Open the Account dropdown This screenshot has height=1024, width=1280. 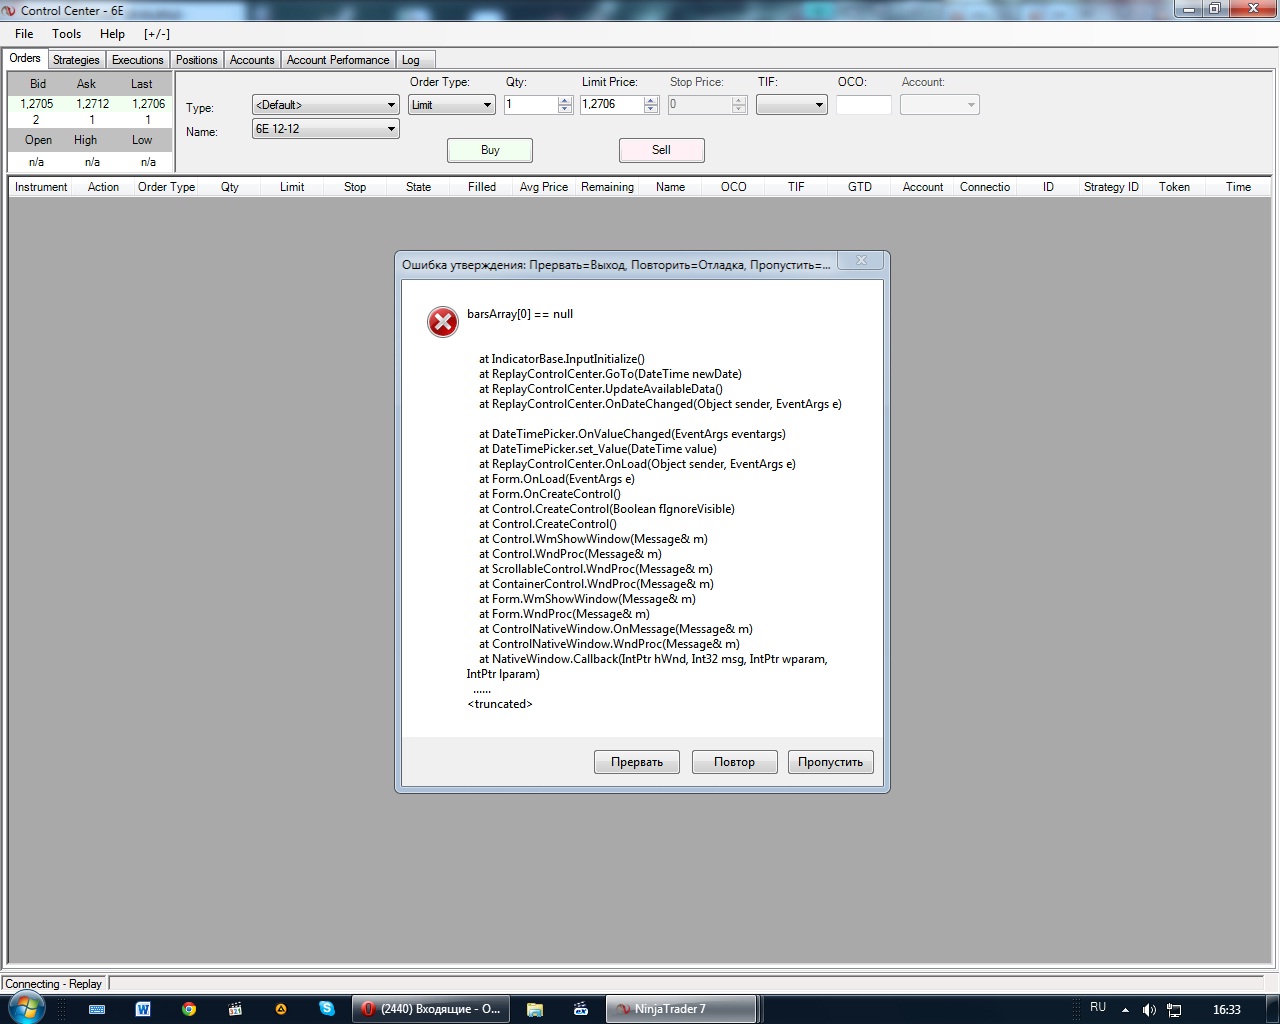940,105
